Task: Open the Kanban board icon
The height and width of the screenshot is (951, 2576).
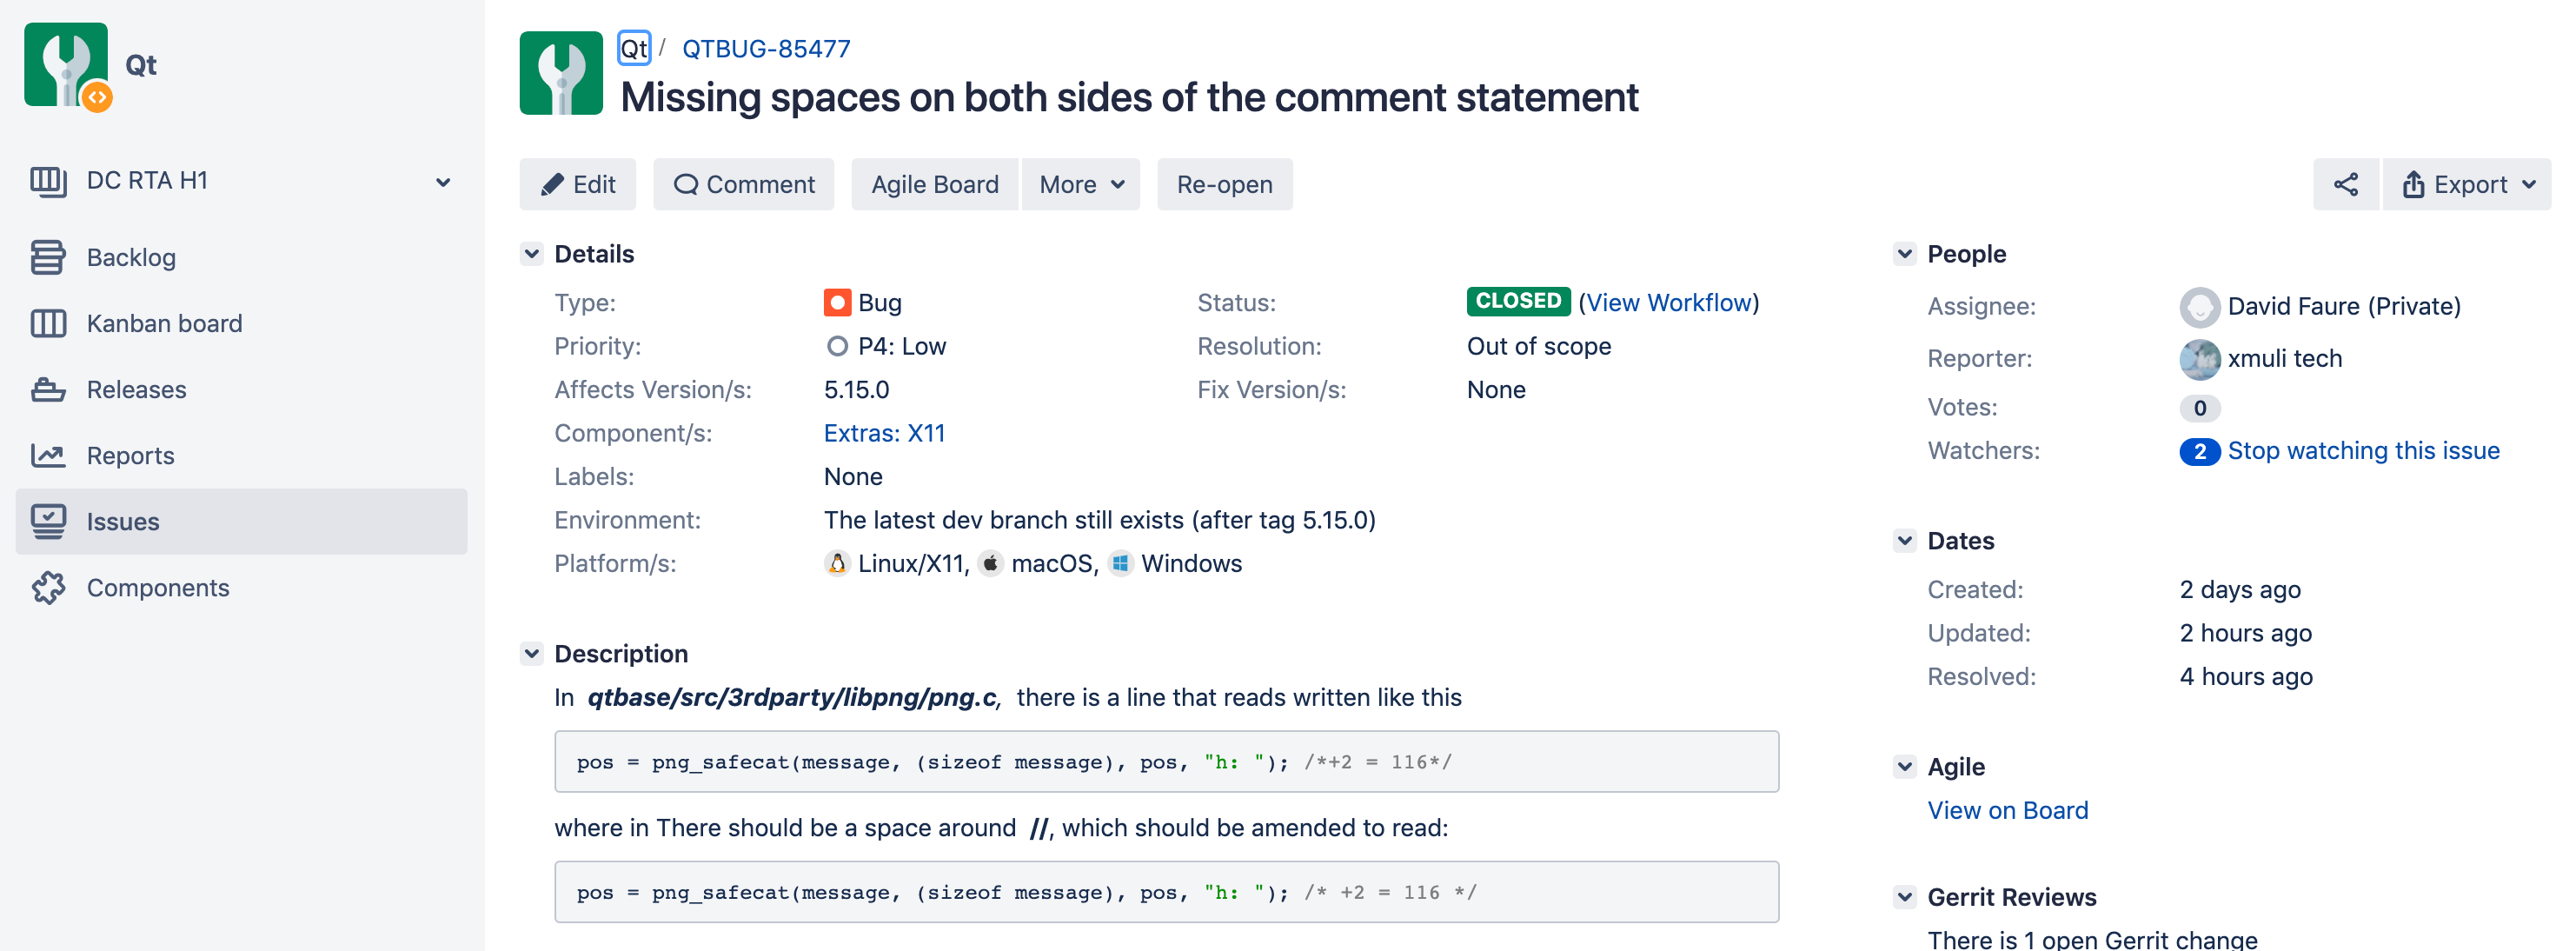Action: (x=48, y=323)
